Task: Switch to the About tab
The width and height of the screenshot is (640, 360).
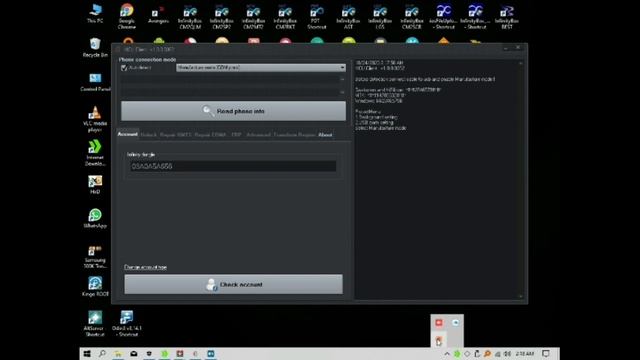Action: pos(325,135)
